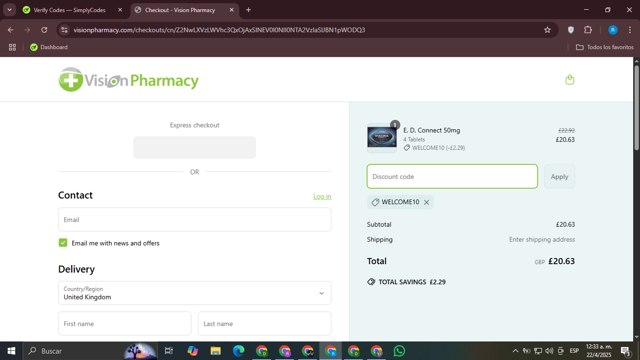The image size is (640, 360).
Task: Click the E. D. Connect 50mg product name
Action: 431,130
